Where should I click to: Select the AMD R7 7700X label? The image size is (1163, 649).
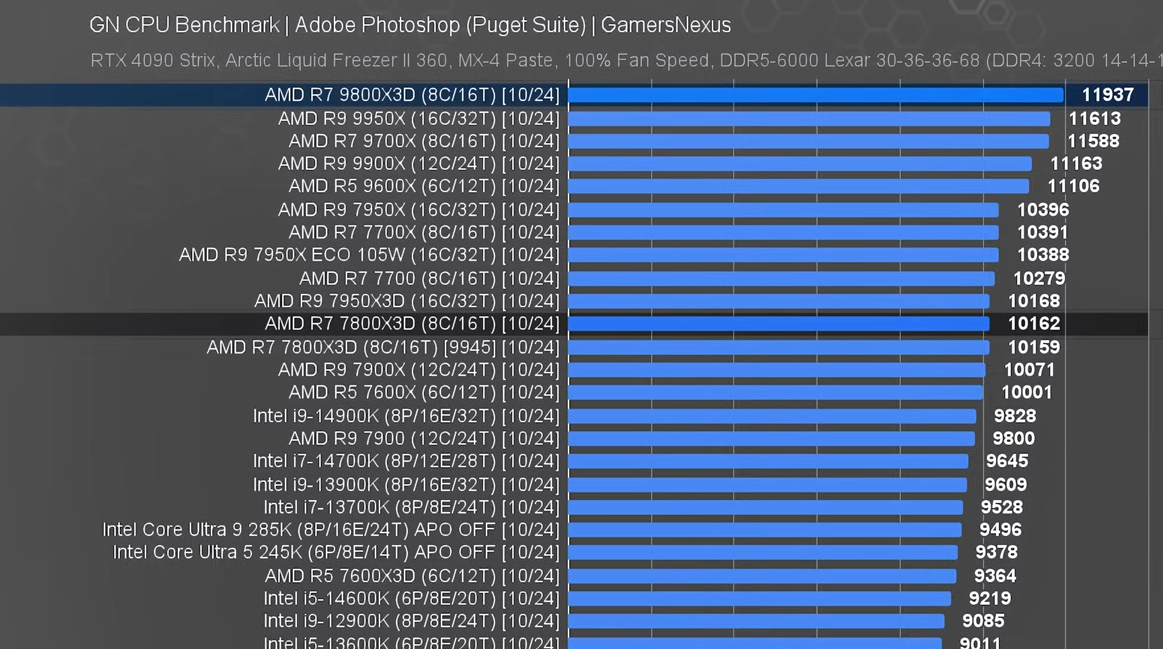coord(424,233)
